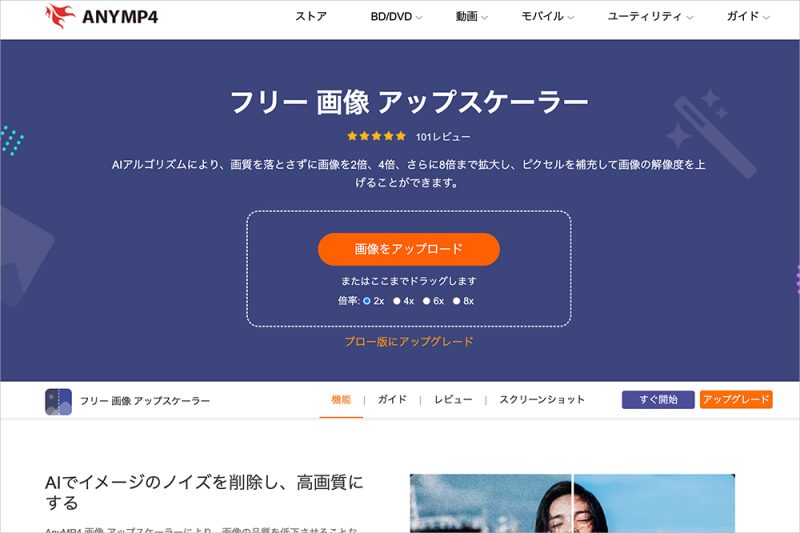Expand the ガイド dropdown in top navigation
800x533 pixels.
pos(748,17)
